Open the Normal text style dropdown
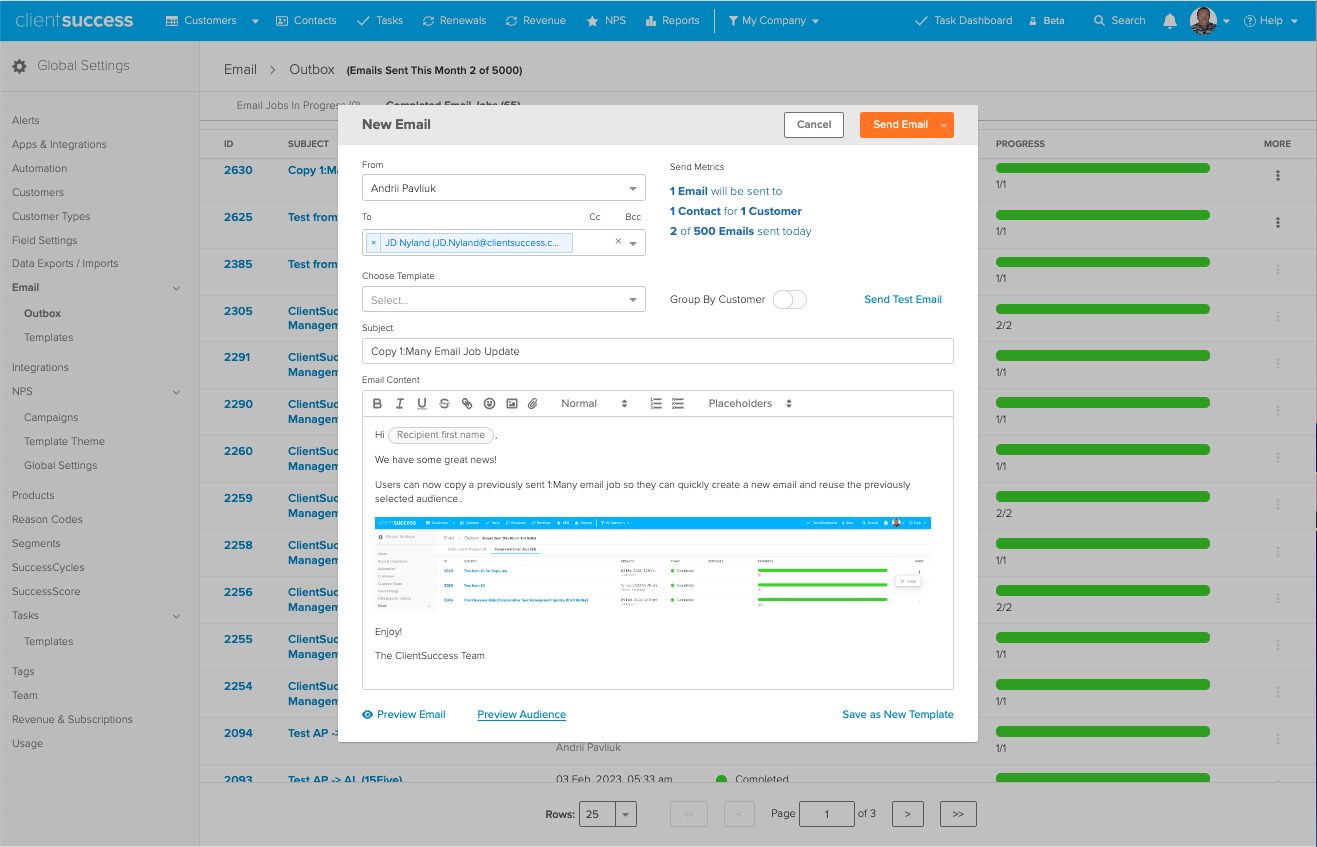Viewport: 1317px width, 847px height. click(594, 404)
